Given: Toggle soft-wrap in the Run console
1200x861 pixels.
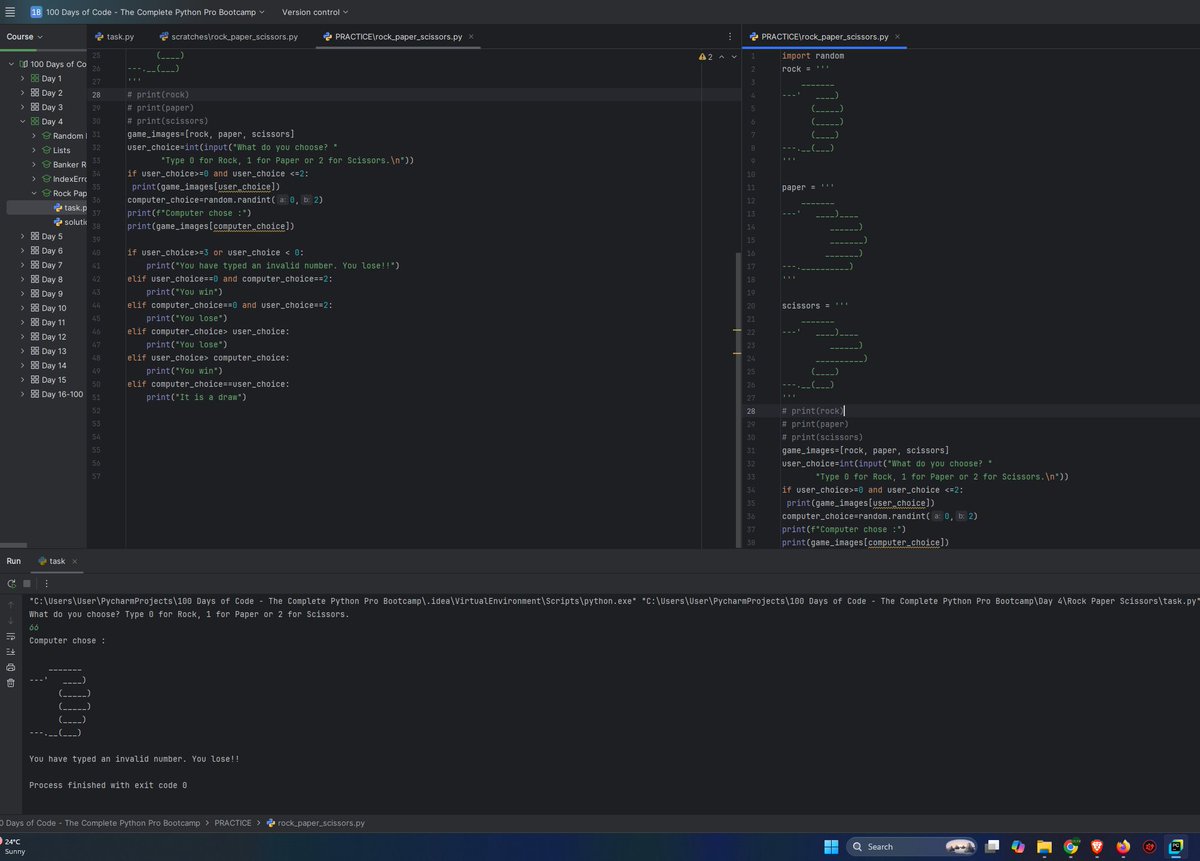Looking at the screenshot, I should [x=10, y=636].
